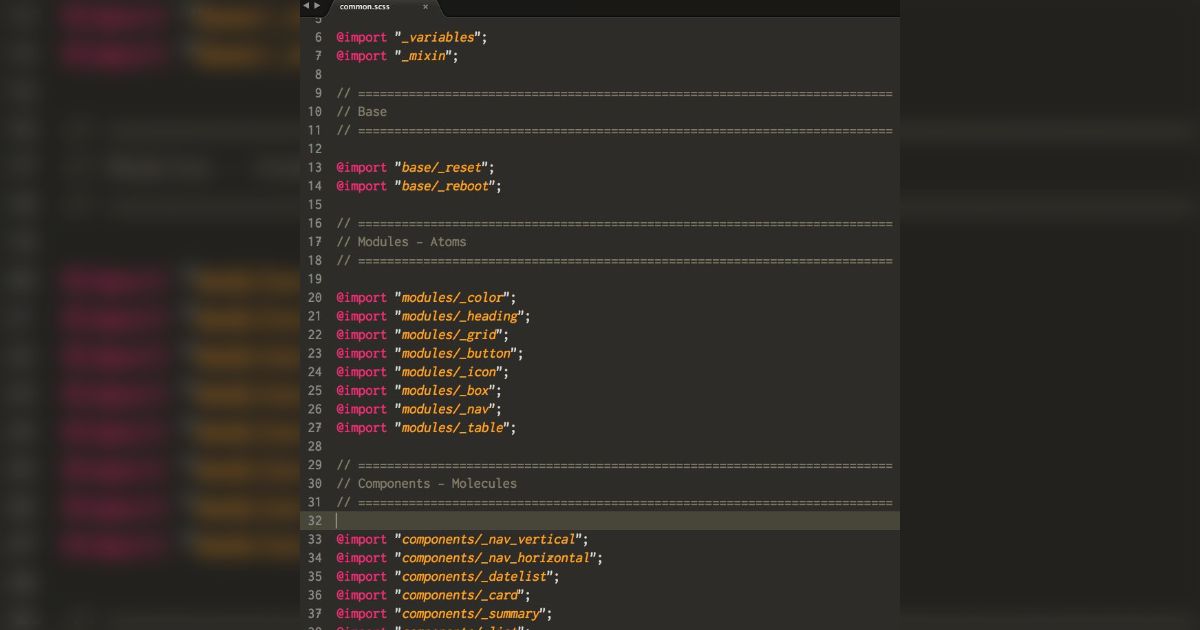Click the back navigation arrow icon

click(x=304, y=5)
